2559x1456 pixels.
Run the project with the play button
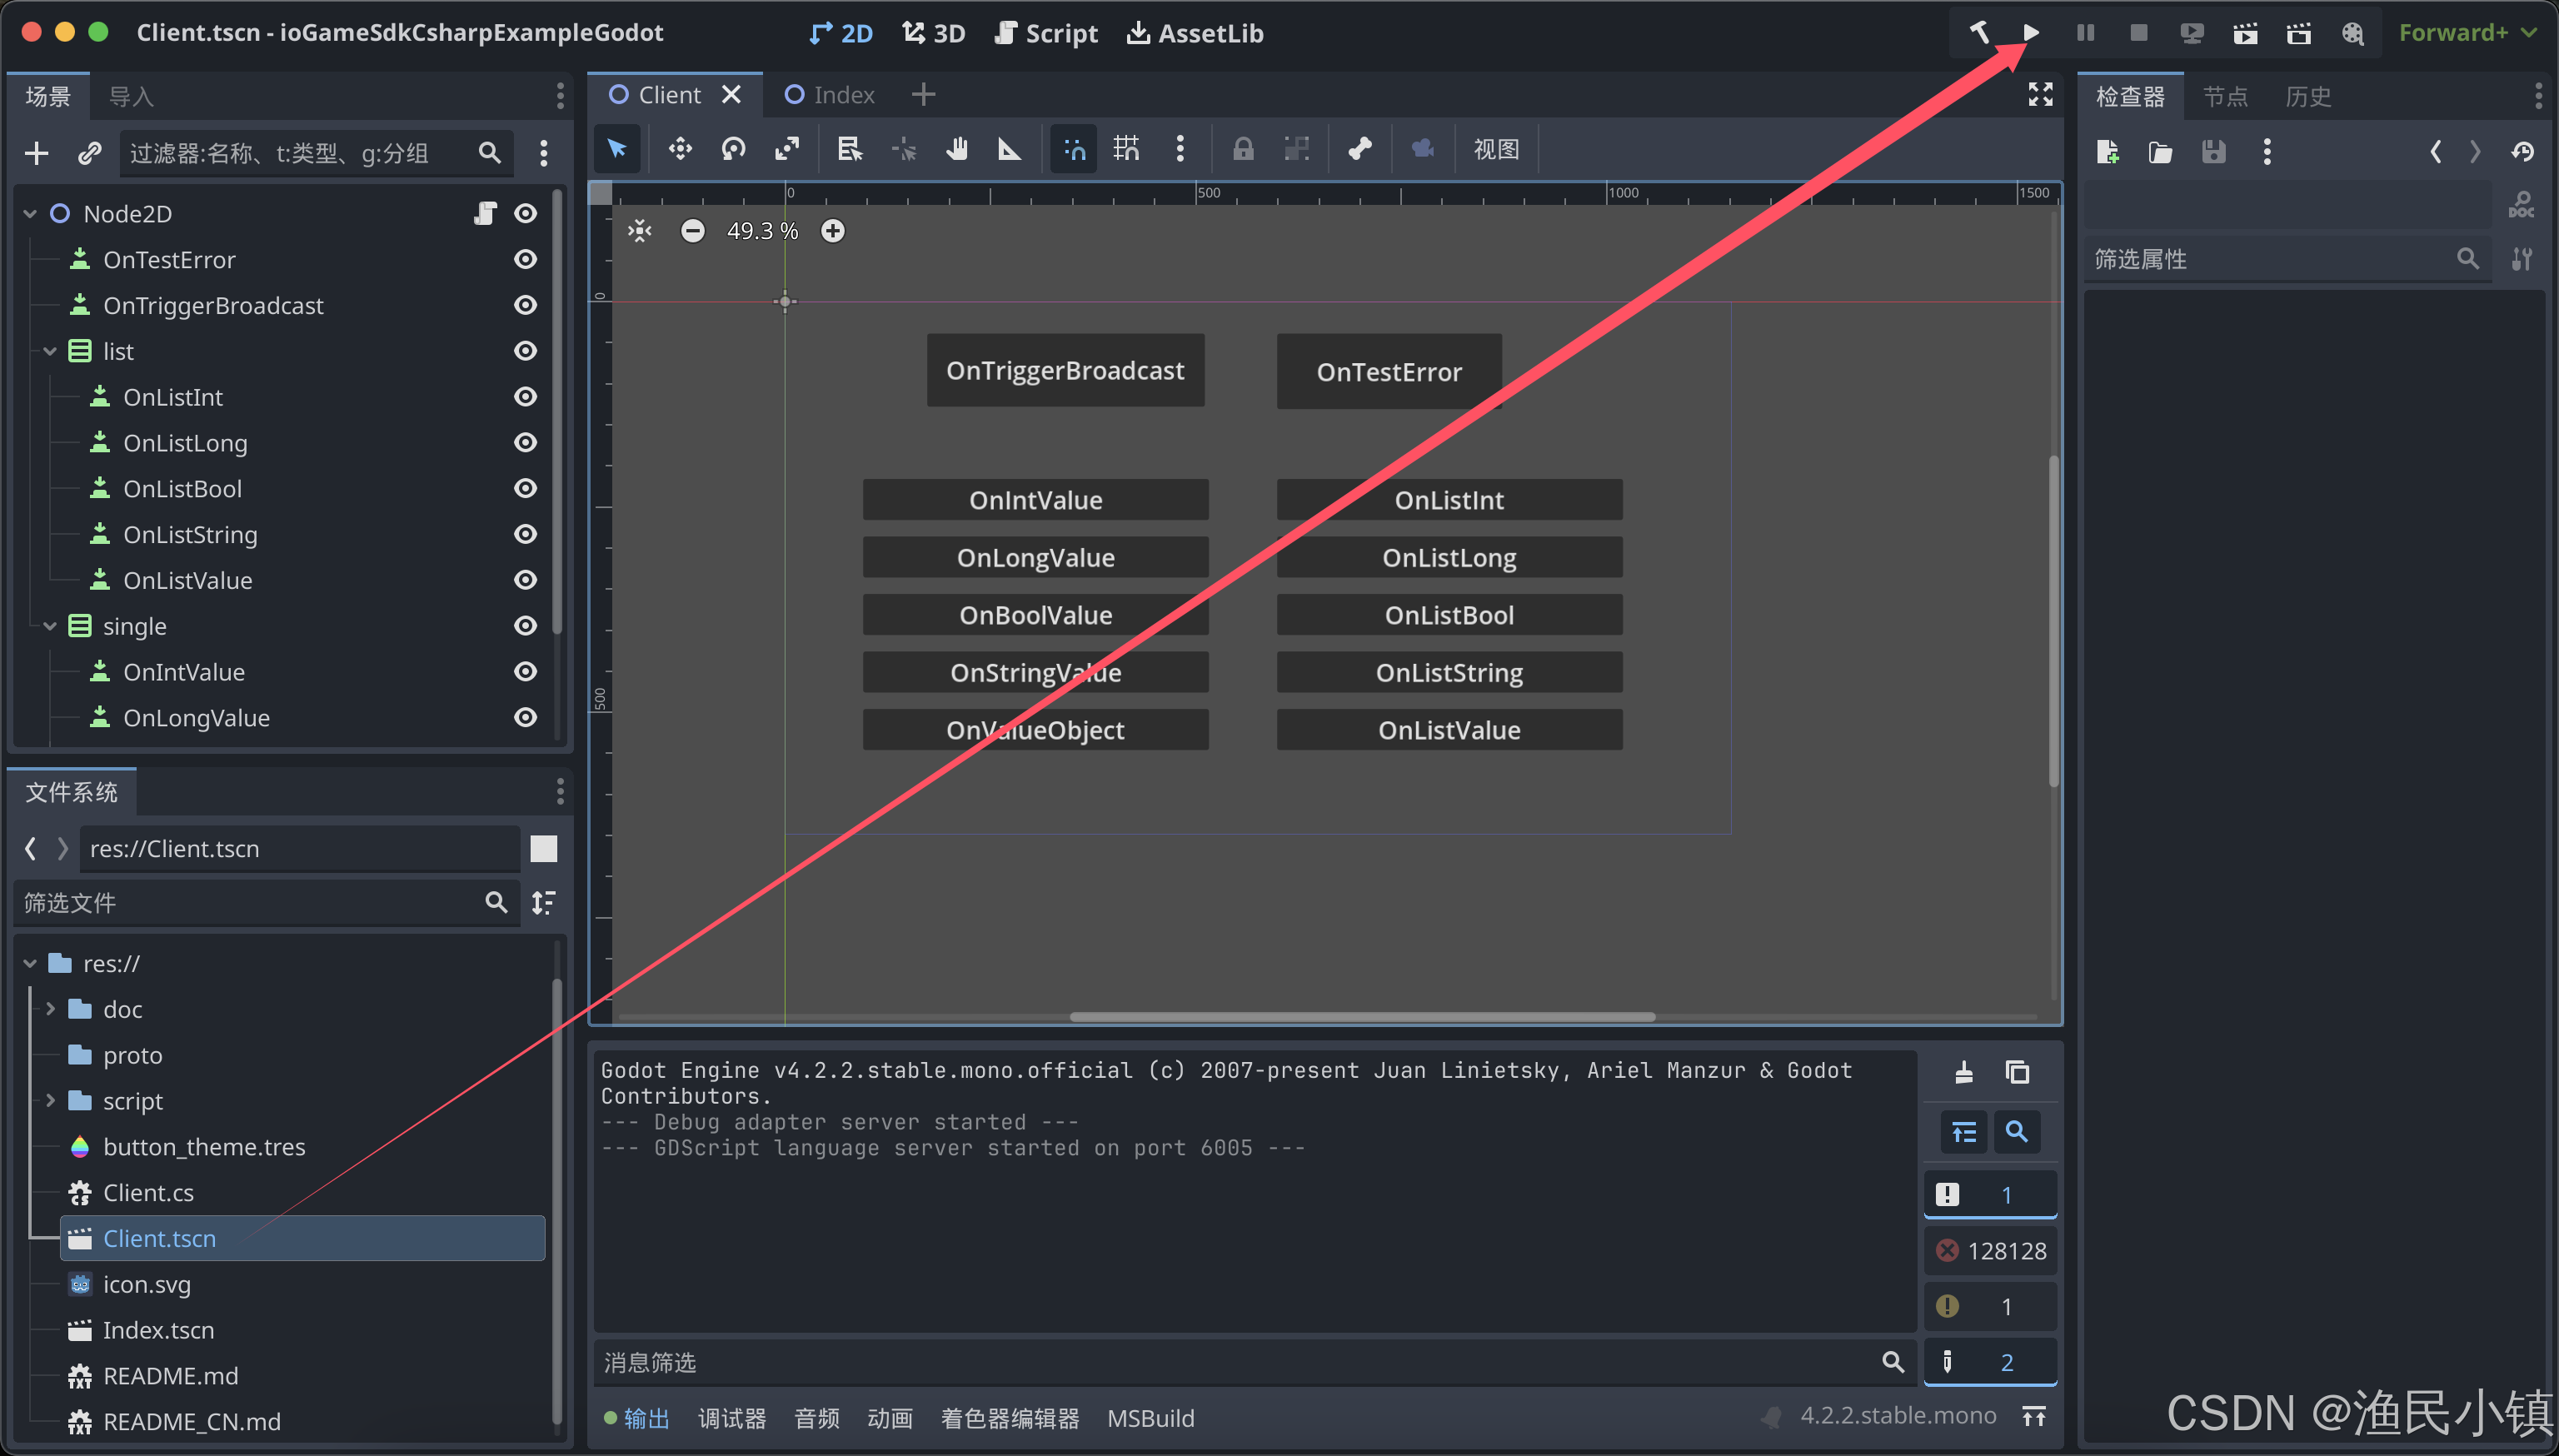click(2031, 32)
